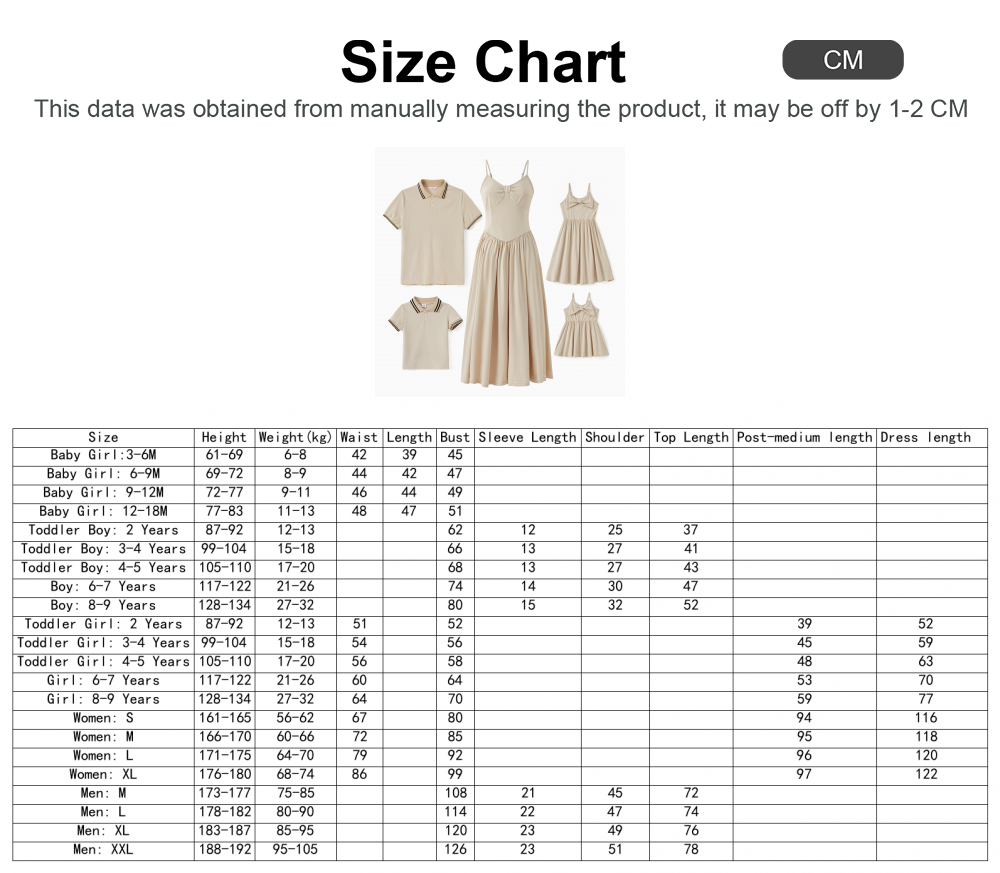Click the Women: XL dress length value 122
Viewport: 1000px width, 873px height.
[926, 774]
